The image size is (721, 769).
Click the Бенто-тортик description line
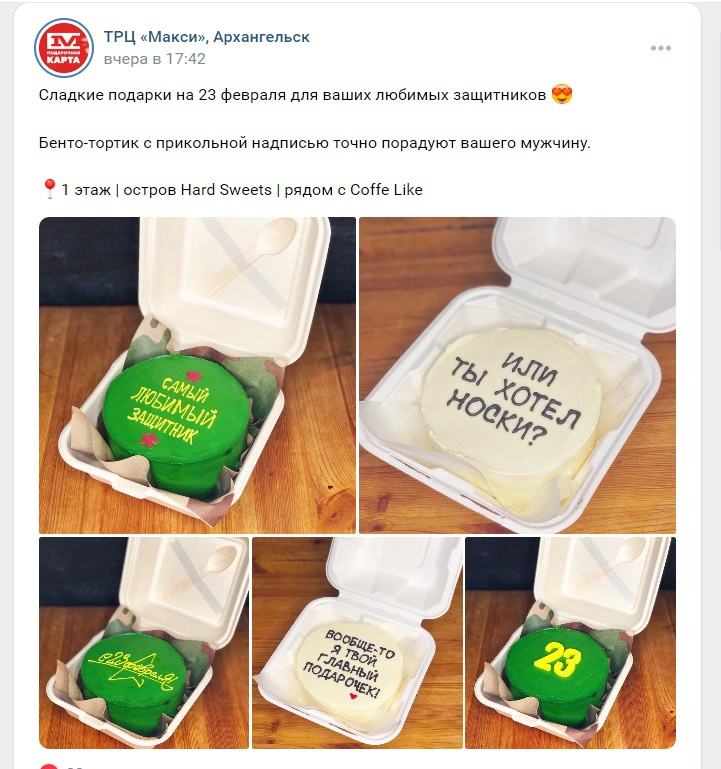[314, 143]
